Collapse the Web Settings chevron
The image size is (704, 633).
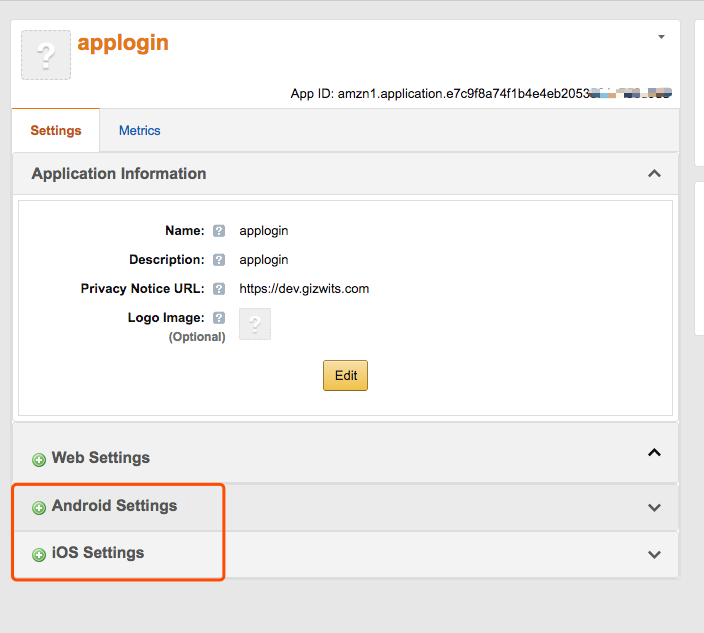[654, 453]
